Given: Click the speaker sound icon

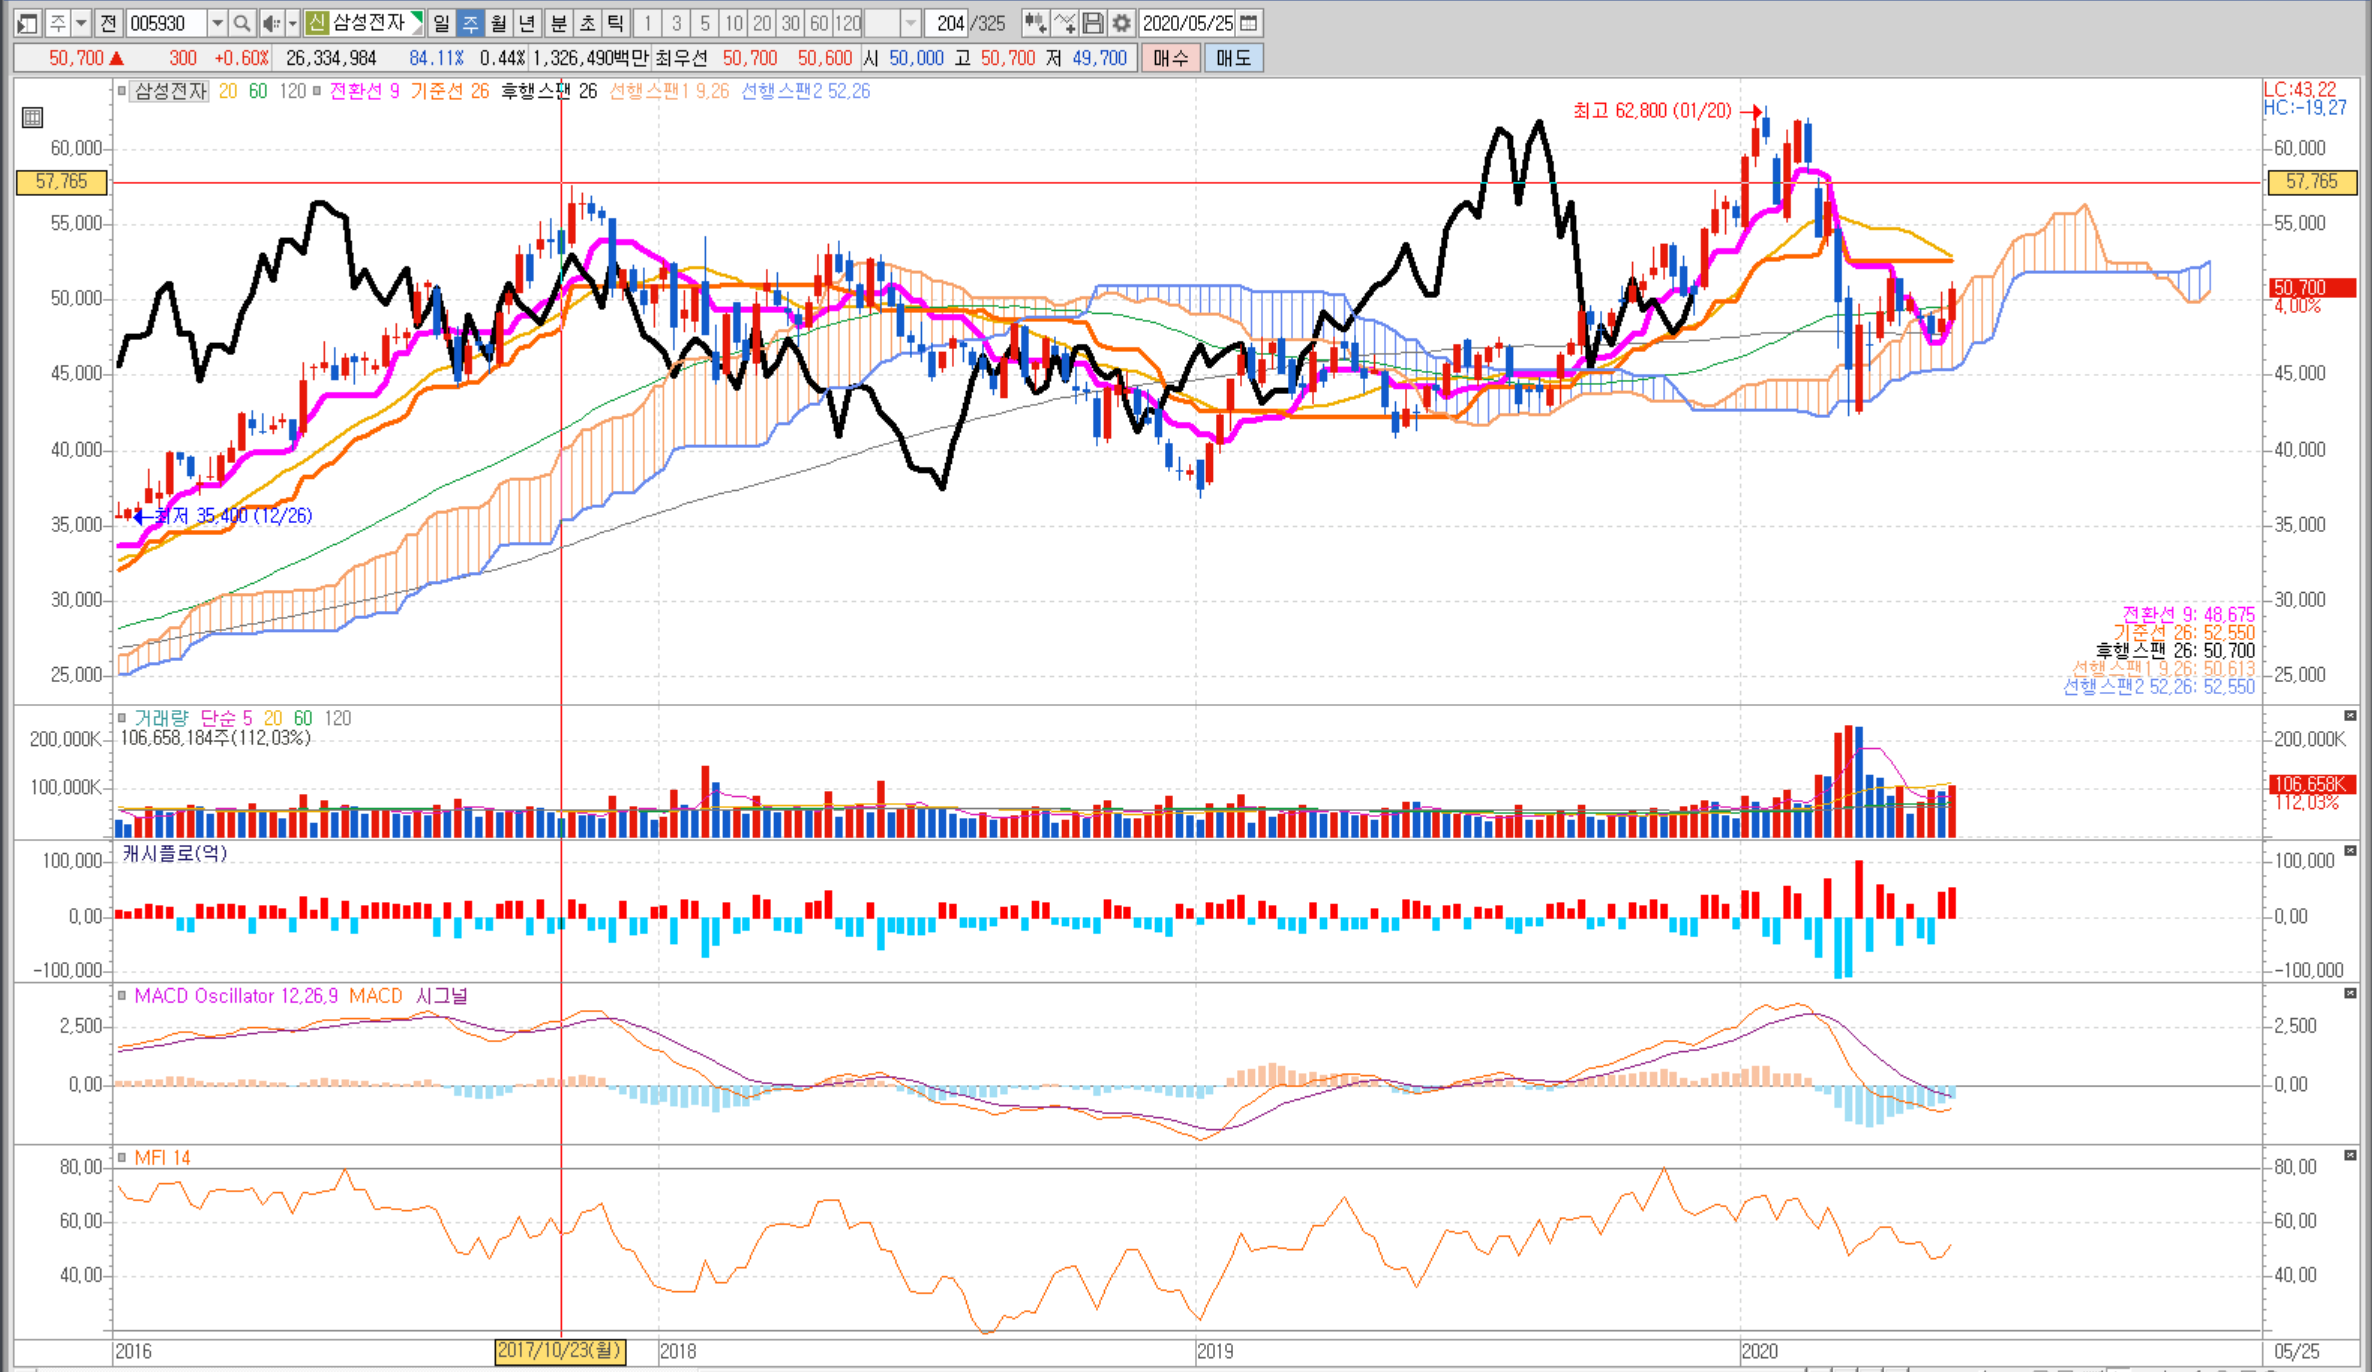Looking at the screenshot, I should click(270, 22).
